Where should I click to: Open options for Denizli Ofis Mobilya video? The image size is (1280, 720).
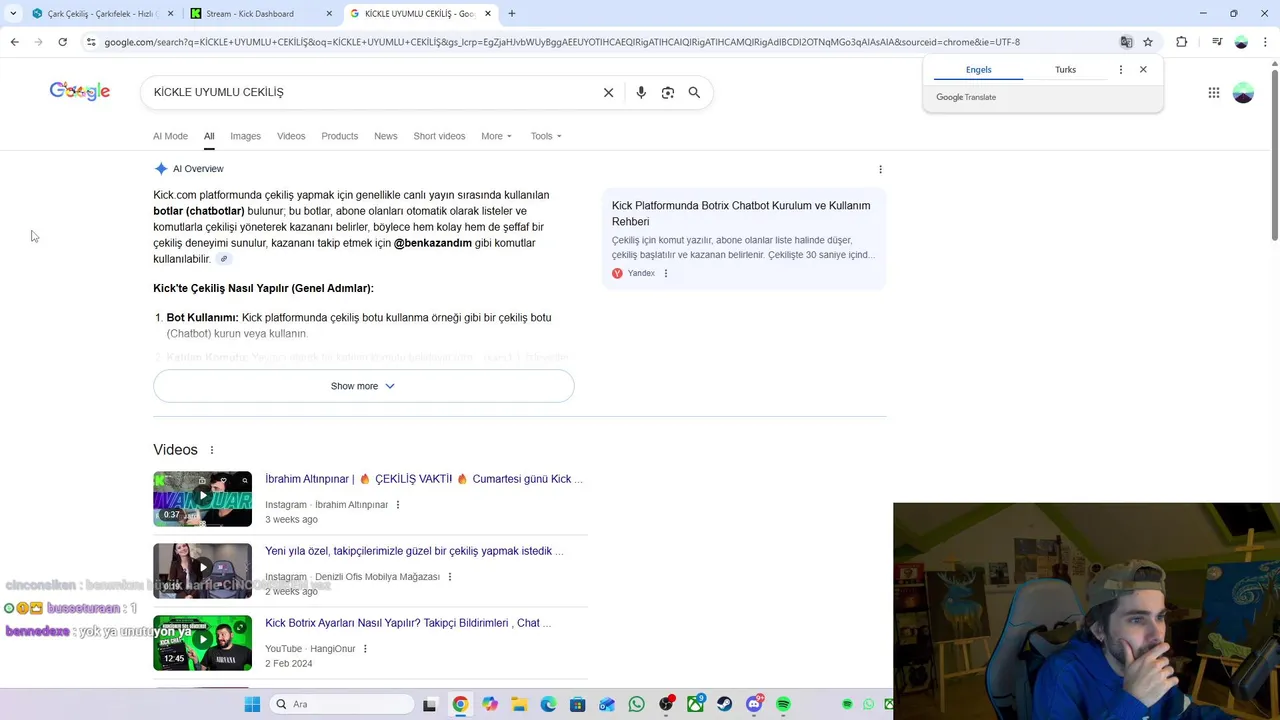click(449, 577)
